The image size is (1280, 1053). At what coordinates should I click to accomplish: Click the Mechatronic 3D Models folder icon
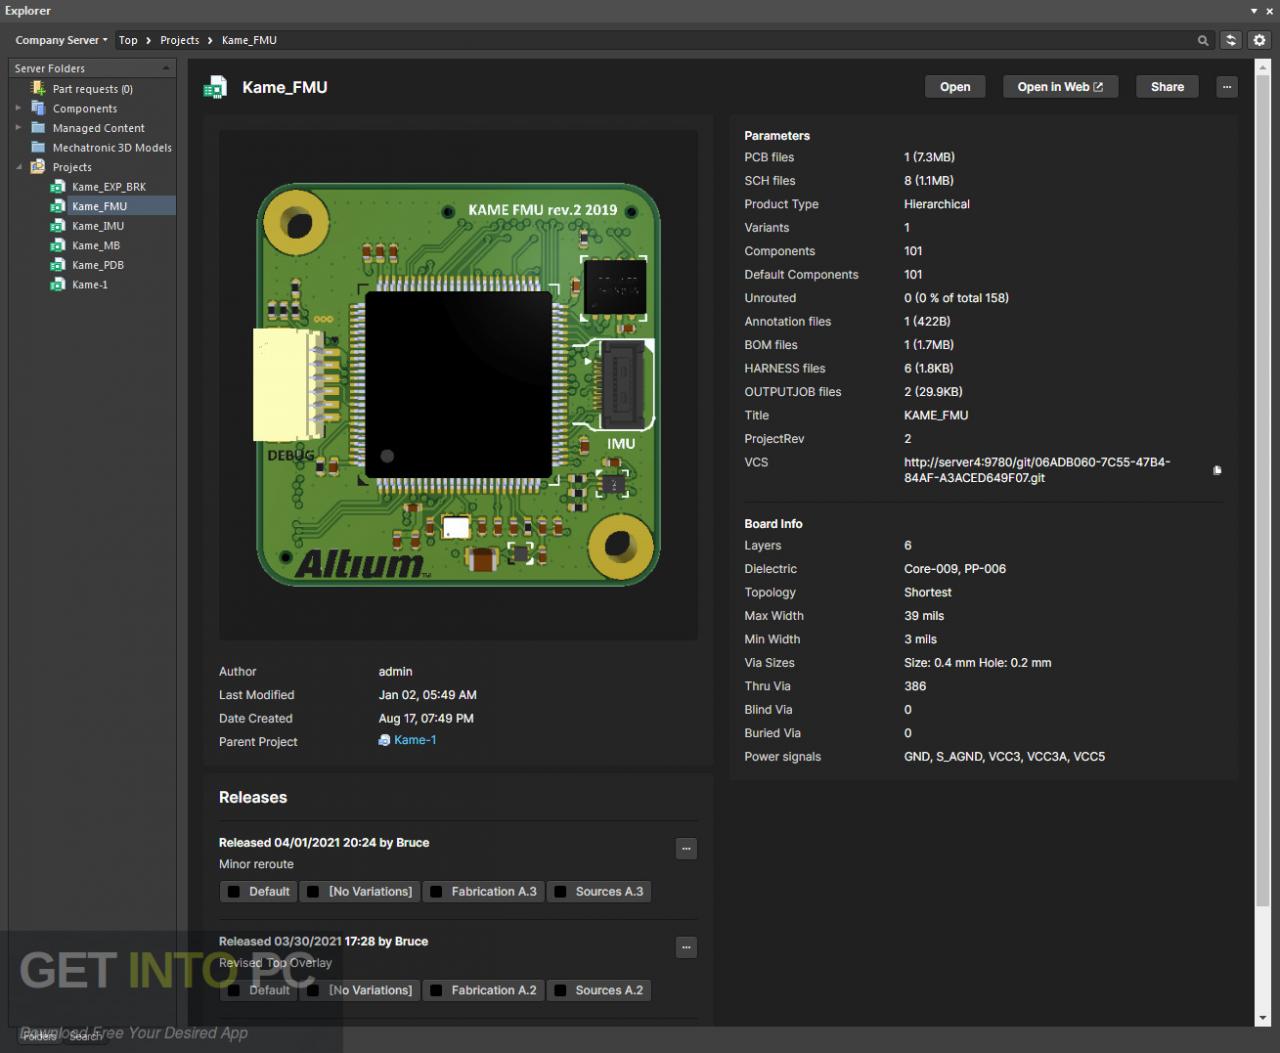point(38,147)
